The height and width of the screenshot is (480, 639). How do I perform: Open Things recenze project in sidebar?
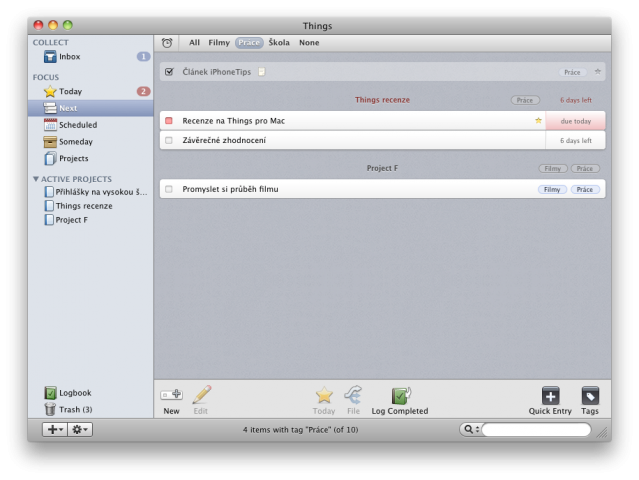click(x=79, y=206)
